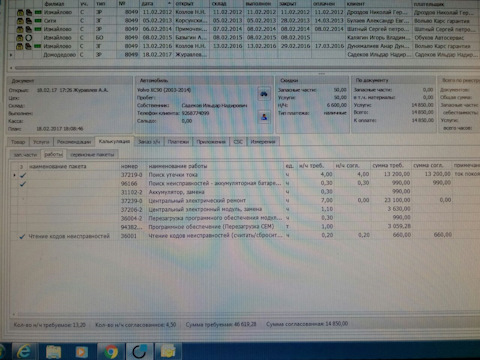Toggle checkmark for Поиск утечки тока
The width and height of the screenshot is (480, 360).
(x=23, y=175)
